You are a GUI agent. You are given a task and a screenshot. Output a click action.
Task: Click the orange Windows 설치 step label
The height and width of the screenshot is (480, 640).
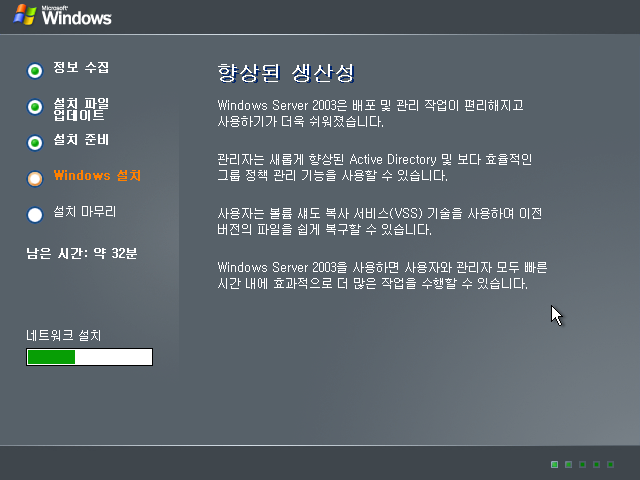click(97, 176)
